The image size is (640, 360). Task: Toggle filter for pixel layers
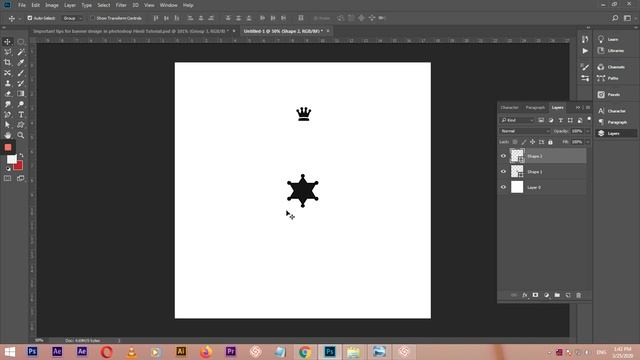[x=541, y=120]
